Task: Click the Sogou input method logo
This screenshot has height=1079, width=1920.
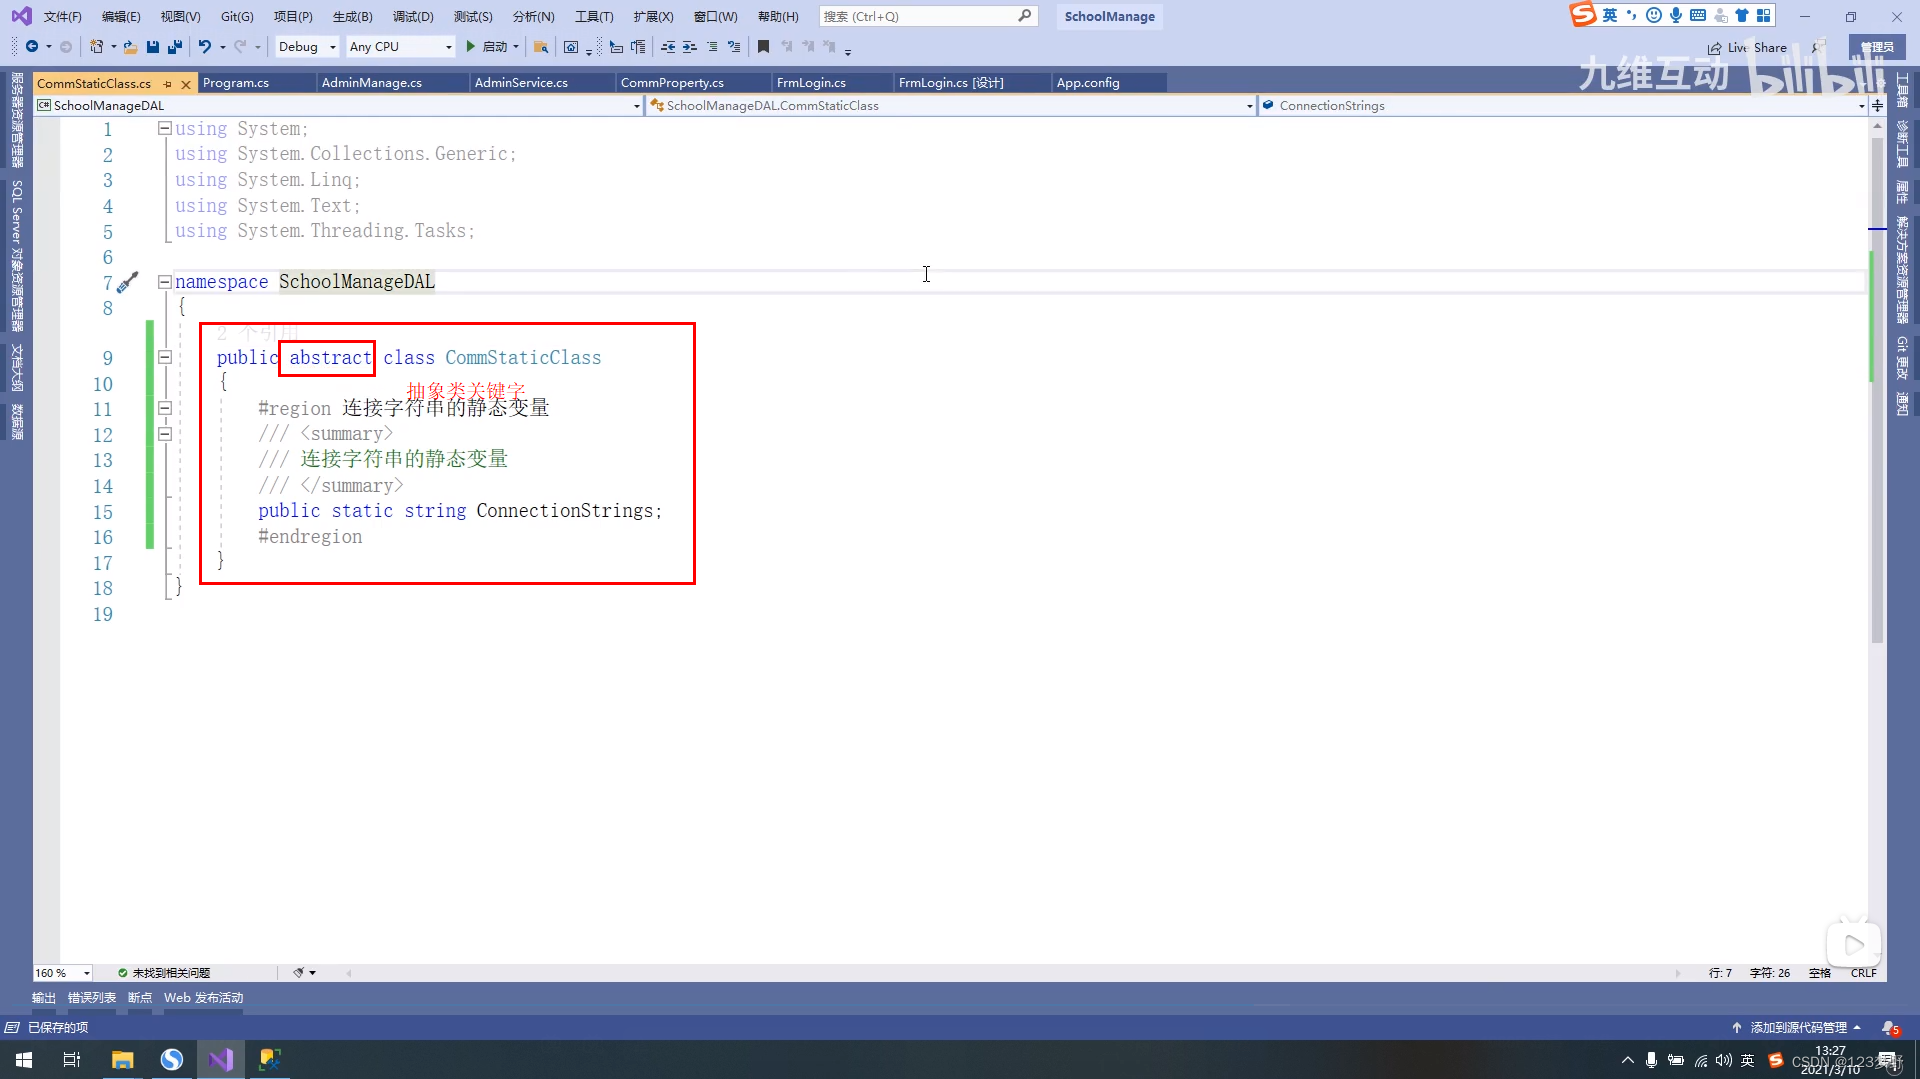Action: pos(1583,15)
